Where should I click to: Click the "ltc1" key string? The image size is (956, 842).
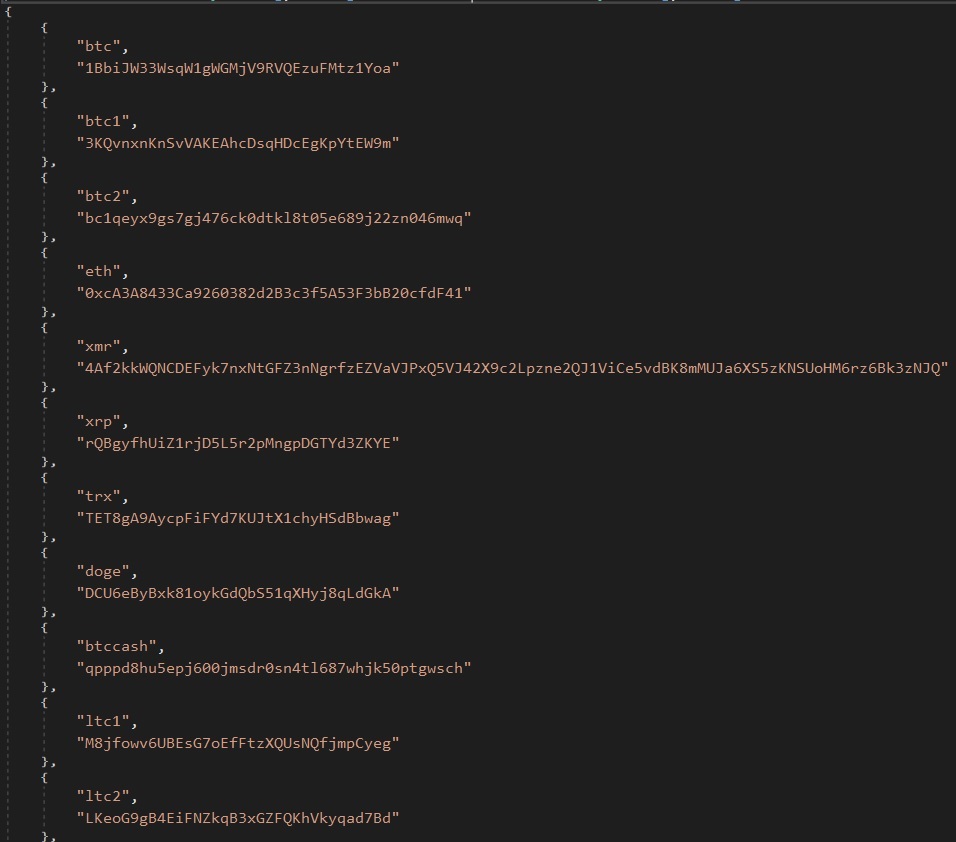point(103,721)
